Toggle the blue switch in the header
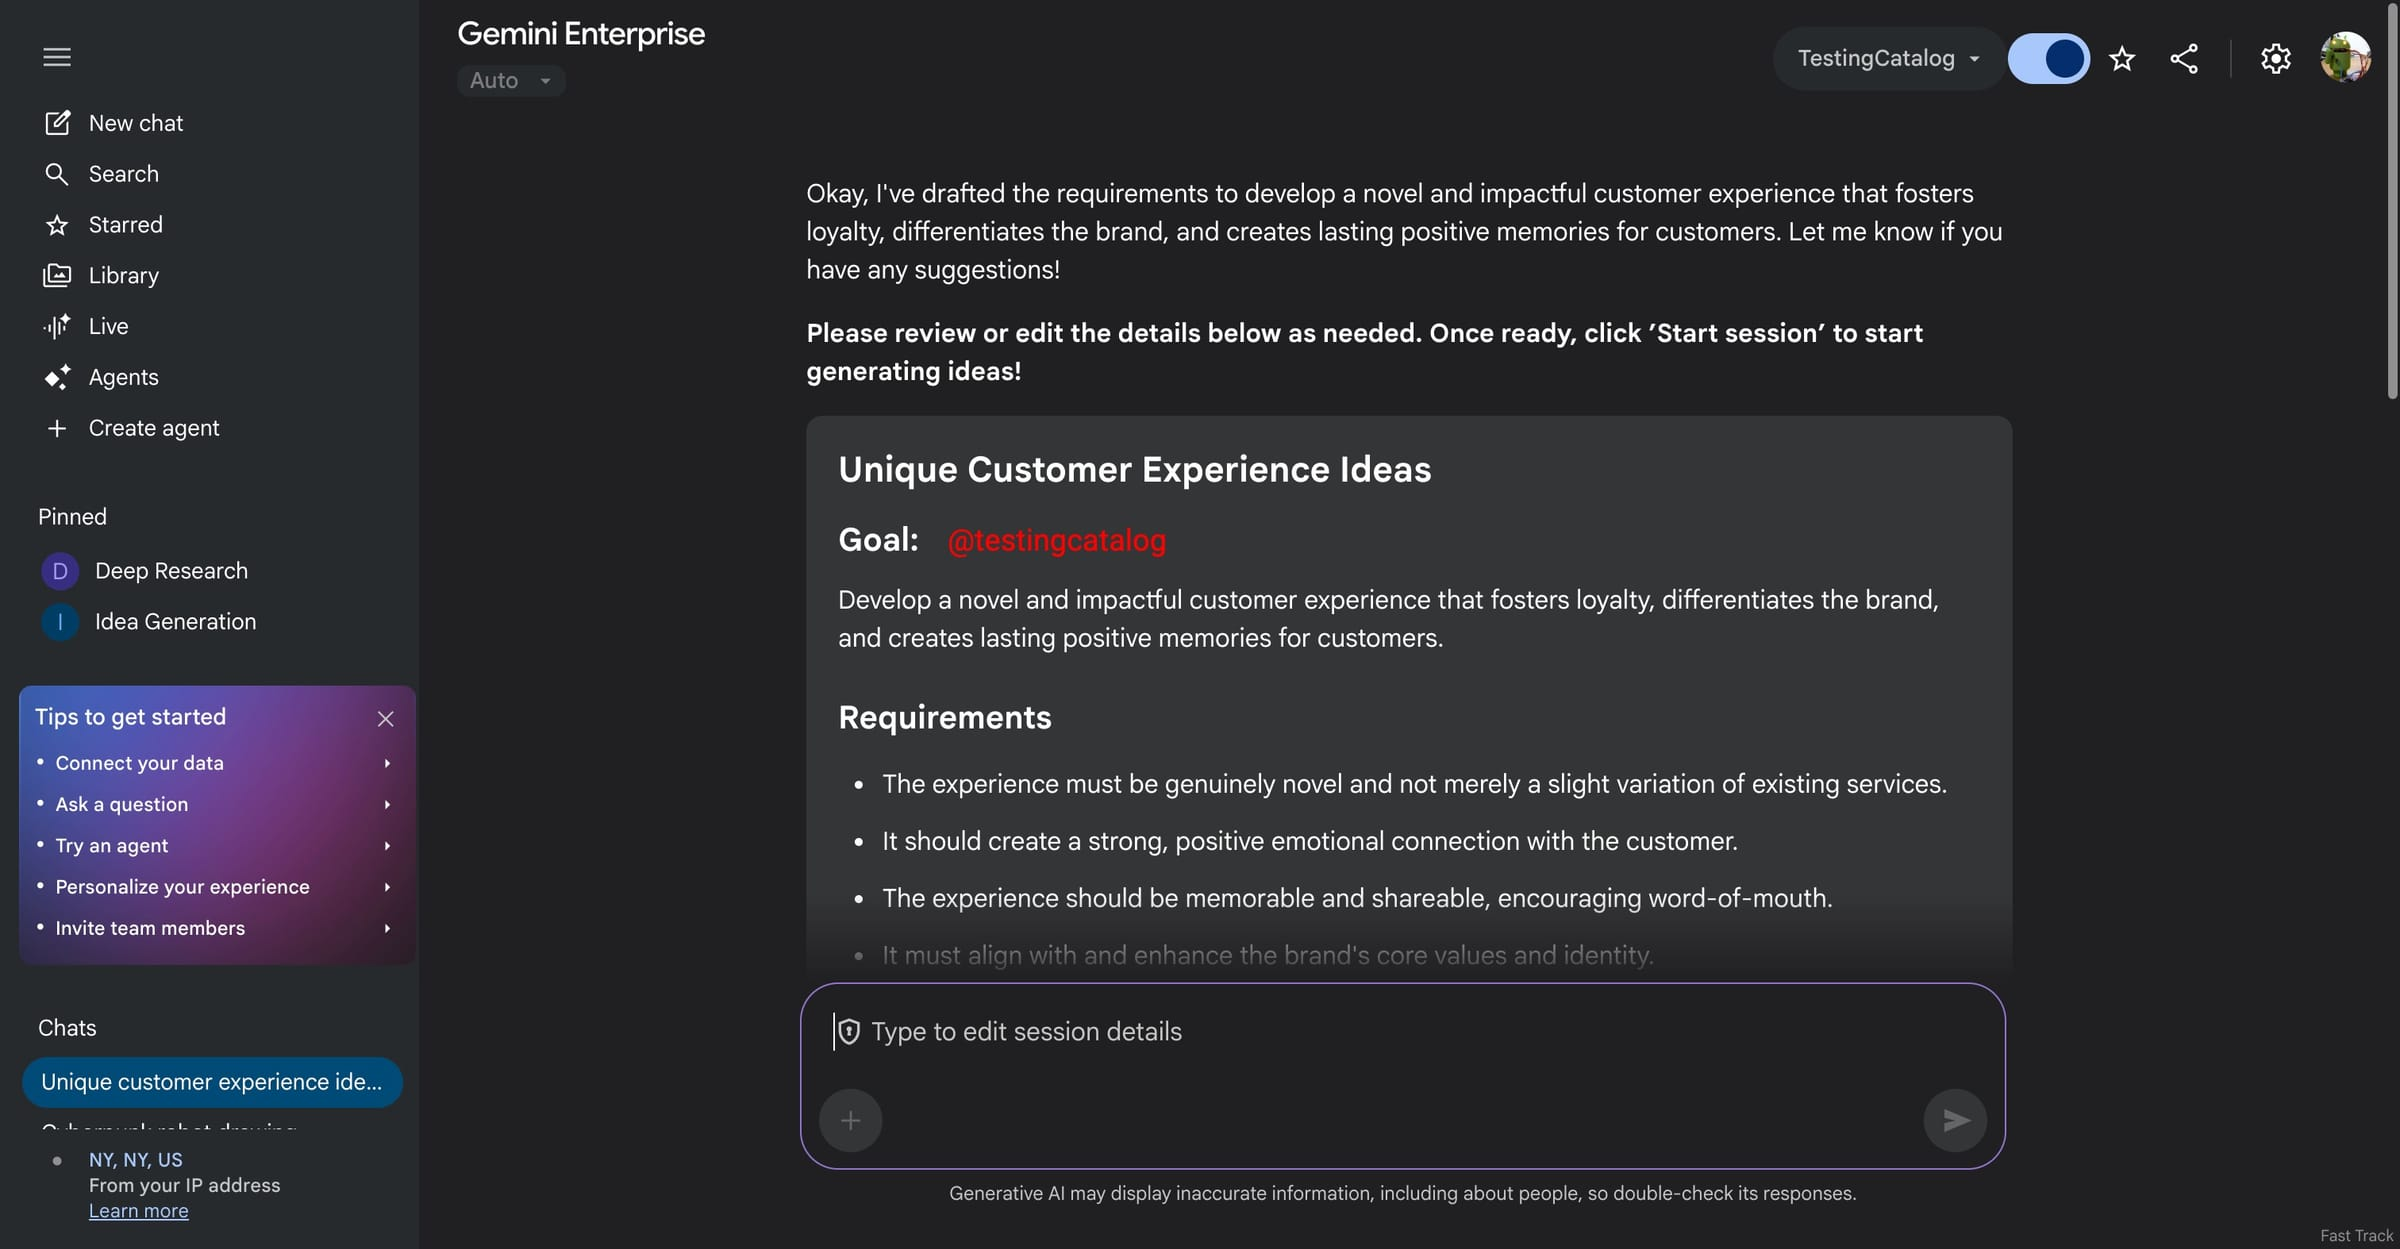The width and height of the screenshot is (2400, 1249). (2048, 59)
